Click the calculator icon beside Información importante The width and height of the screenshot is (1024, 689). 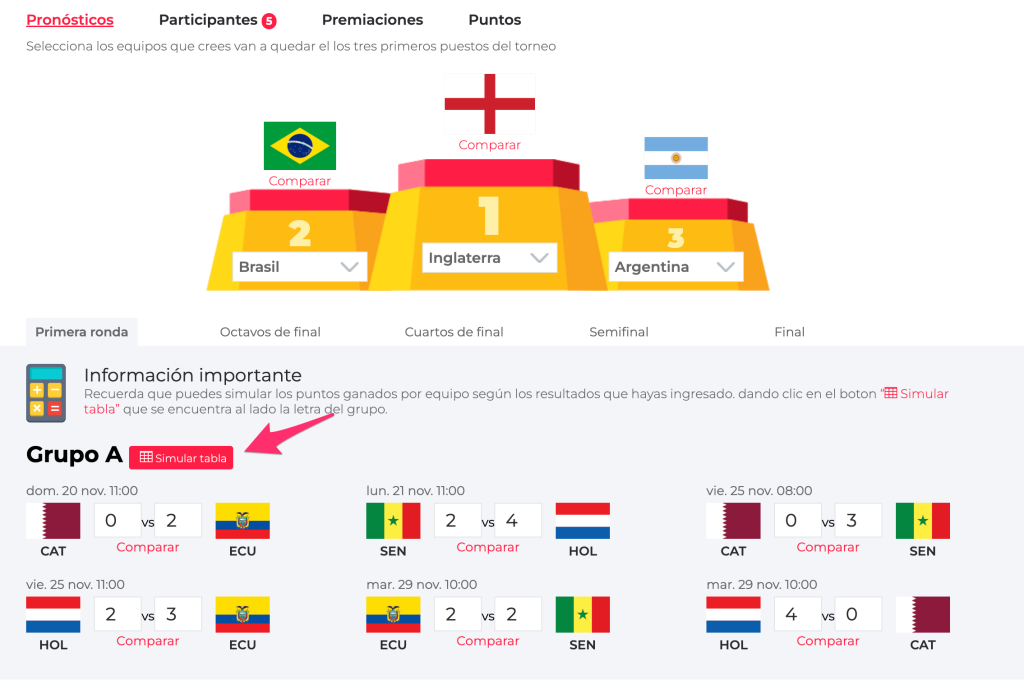46,393
